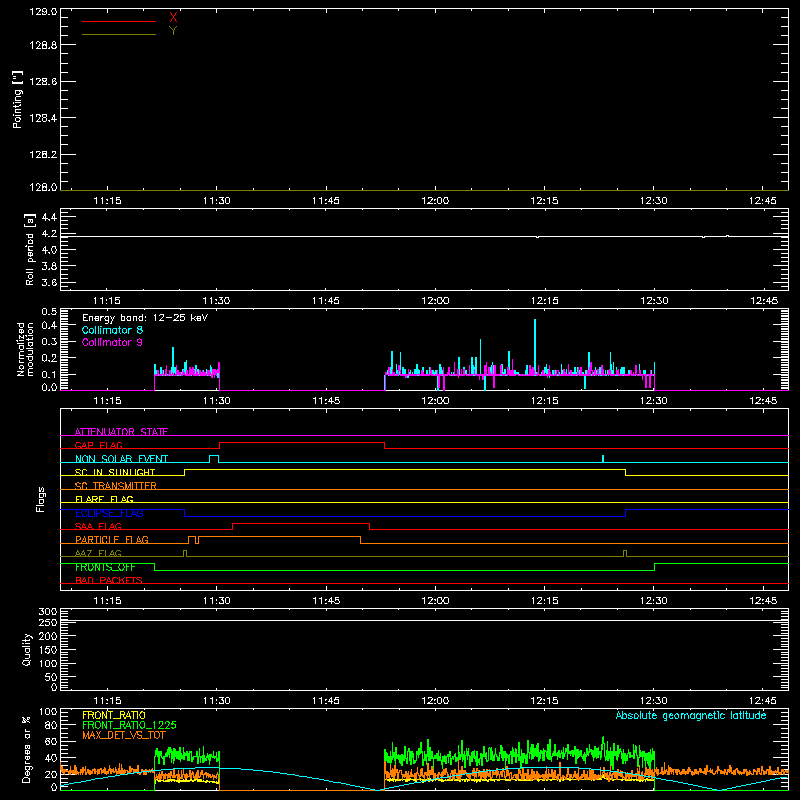Click the red X legend line sample
The image size is (800, 800).
tap(119, 21)
